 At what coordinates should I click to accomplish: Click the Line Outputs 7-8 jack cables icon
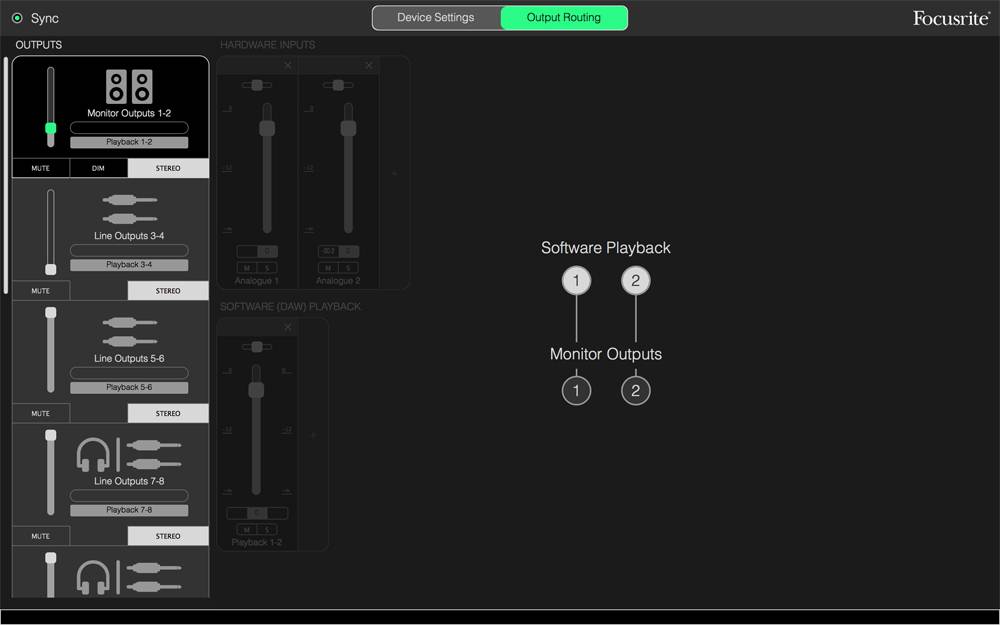(x=154, y=454)
